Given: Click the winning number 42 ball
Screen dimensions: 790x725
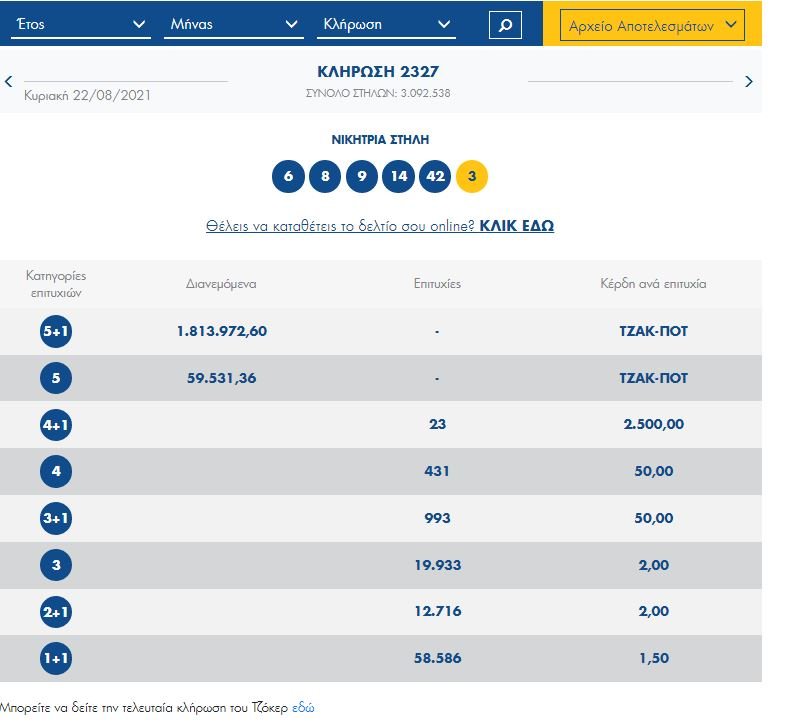Looking at the screenshot, I should 435,177.
